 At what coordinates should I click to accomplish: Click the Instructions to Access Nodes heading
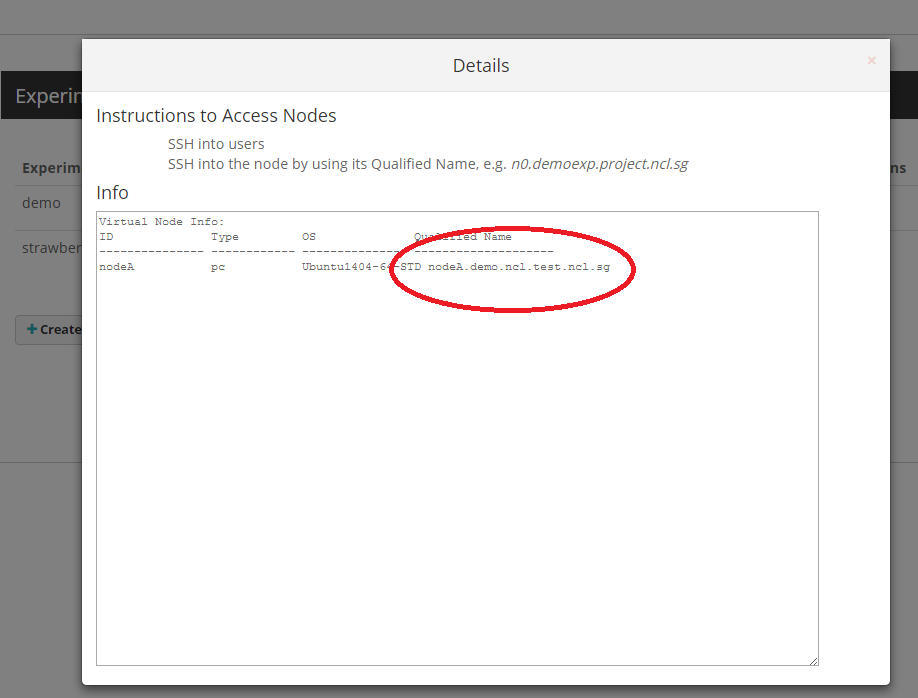tap(216, 115)
